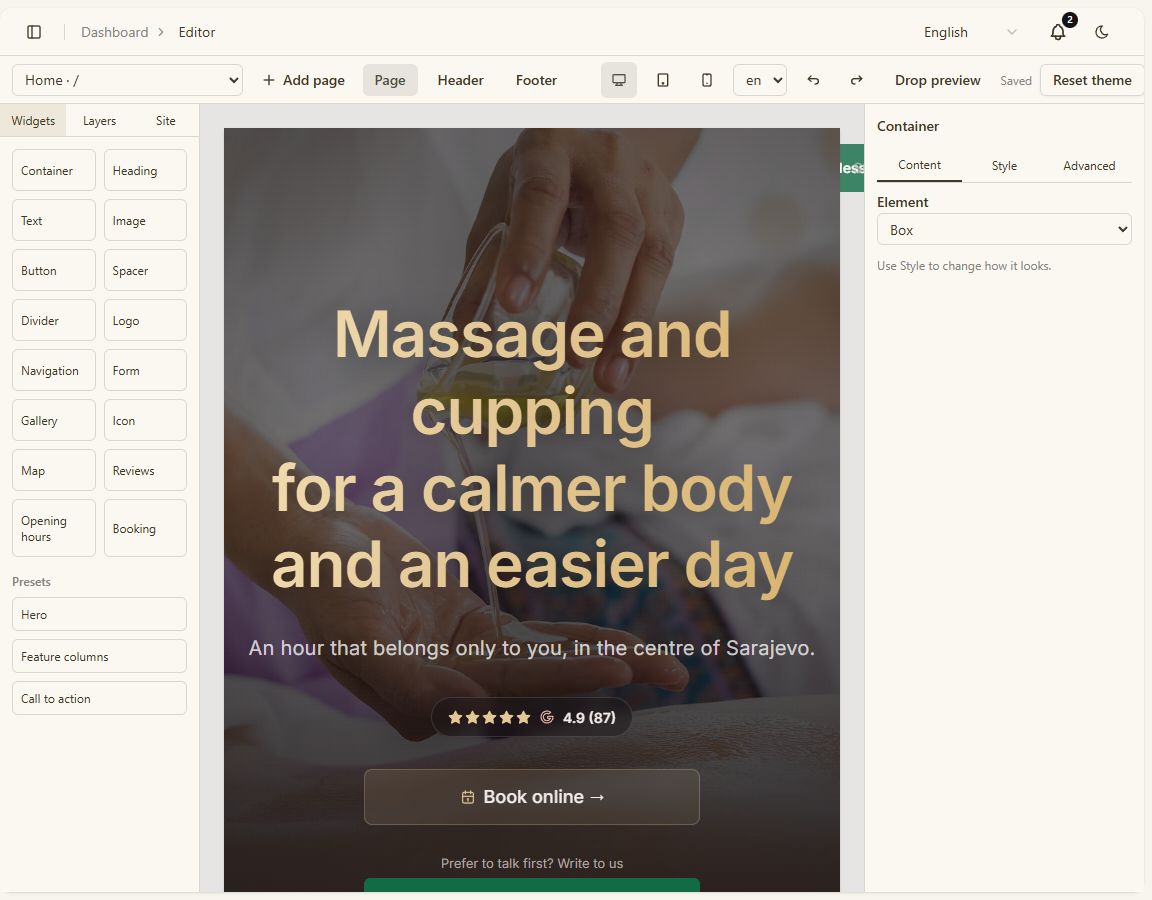
Task: Click Reset theme button
Action: pos(1092,80)
